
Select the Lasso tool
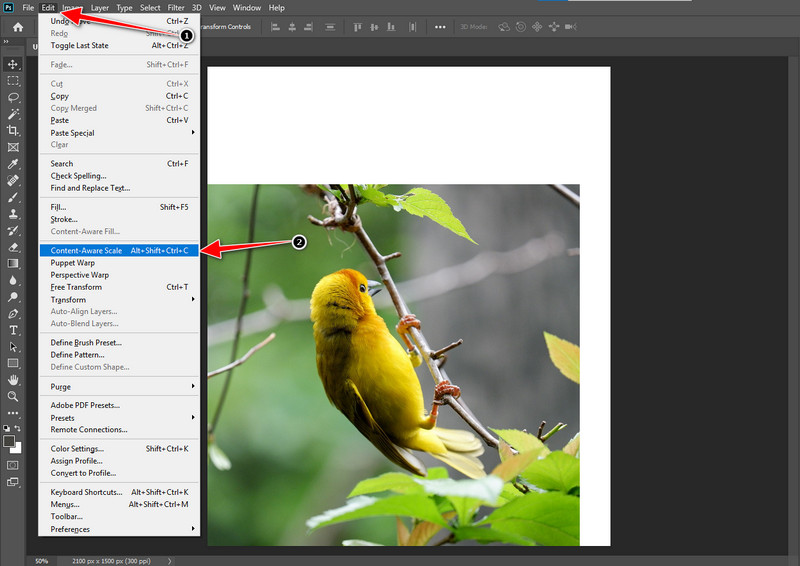(x=13, y=97)
